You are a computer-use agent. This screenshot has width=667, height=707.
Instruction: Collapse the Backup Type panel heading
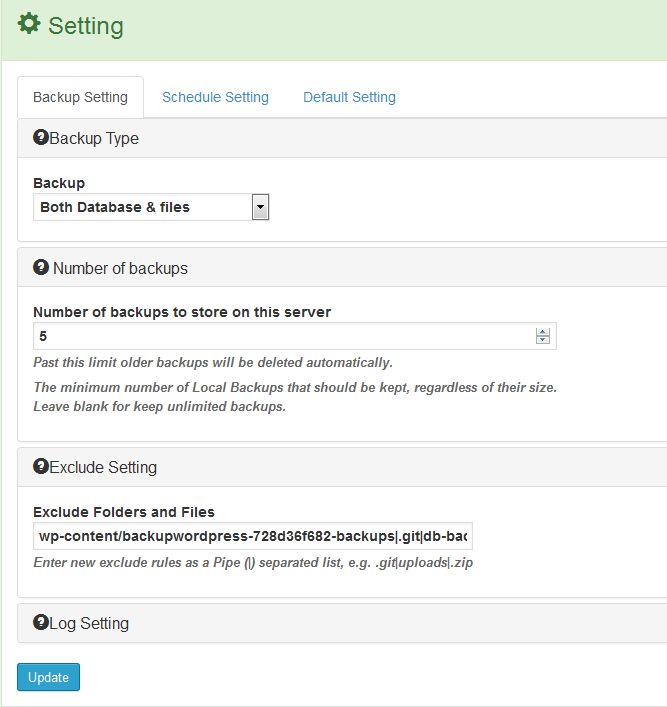coord(94,138)
